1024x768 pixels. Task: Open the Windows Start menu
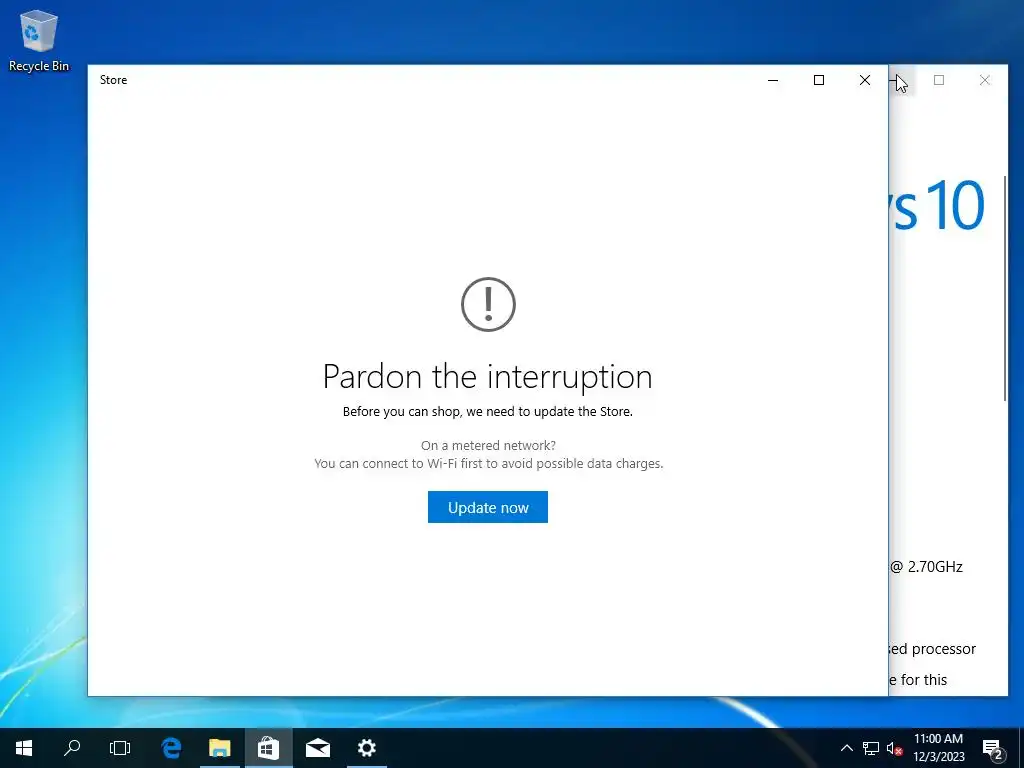[24, 748]
